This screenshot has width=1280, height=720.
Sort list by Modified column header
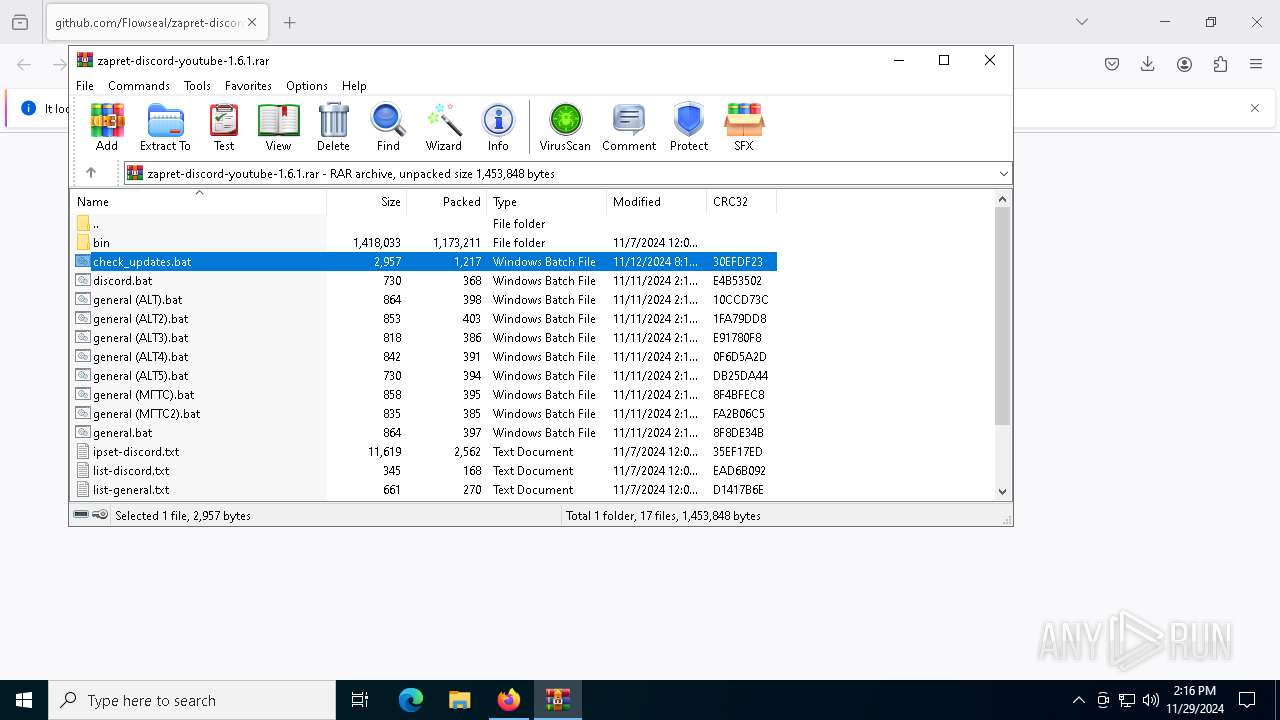657,201
